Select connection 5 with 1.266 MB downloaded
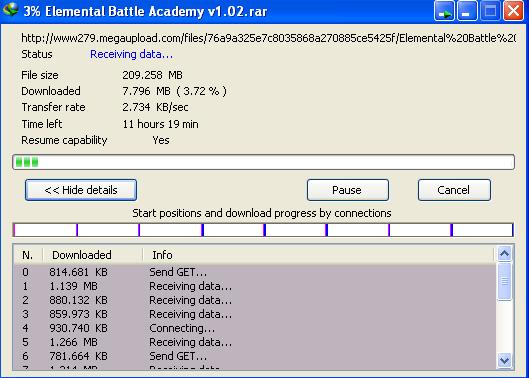This screenshot has height=378, width=529. point(255,342)
